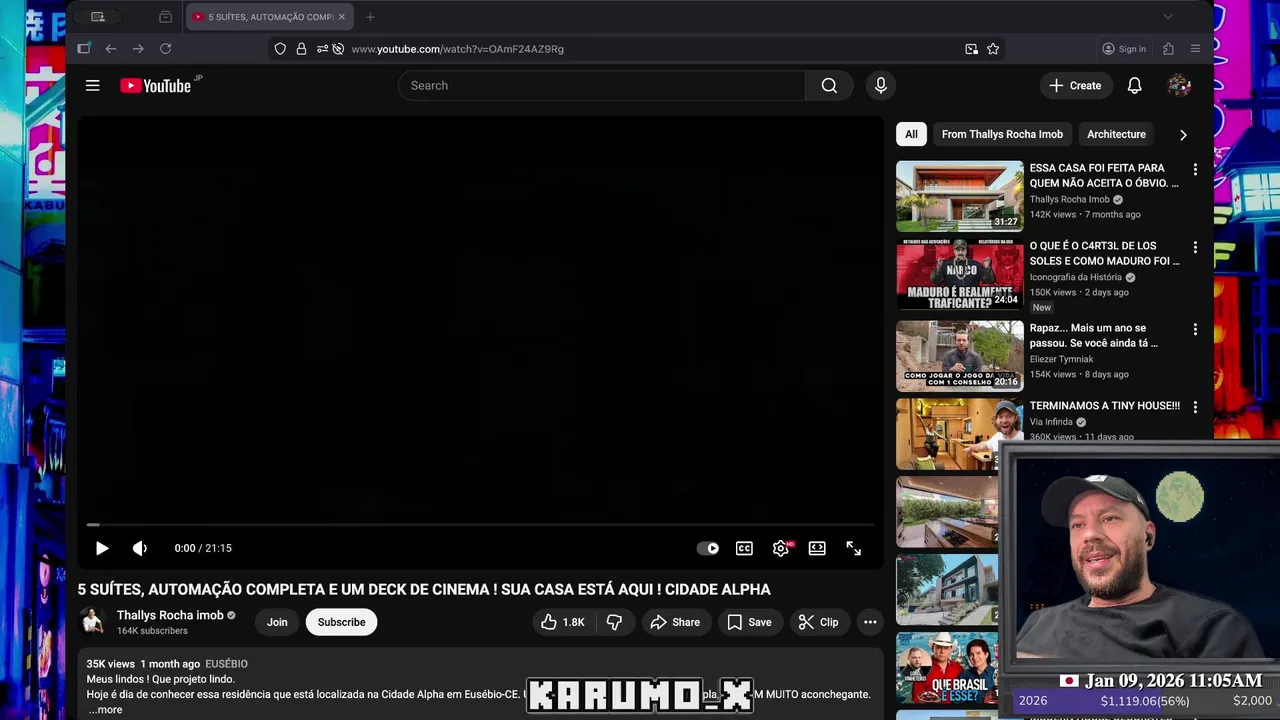Open YouTube notifications bell
1280x720 pixels.
pos(1134,86)
